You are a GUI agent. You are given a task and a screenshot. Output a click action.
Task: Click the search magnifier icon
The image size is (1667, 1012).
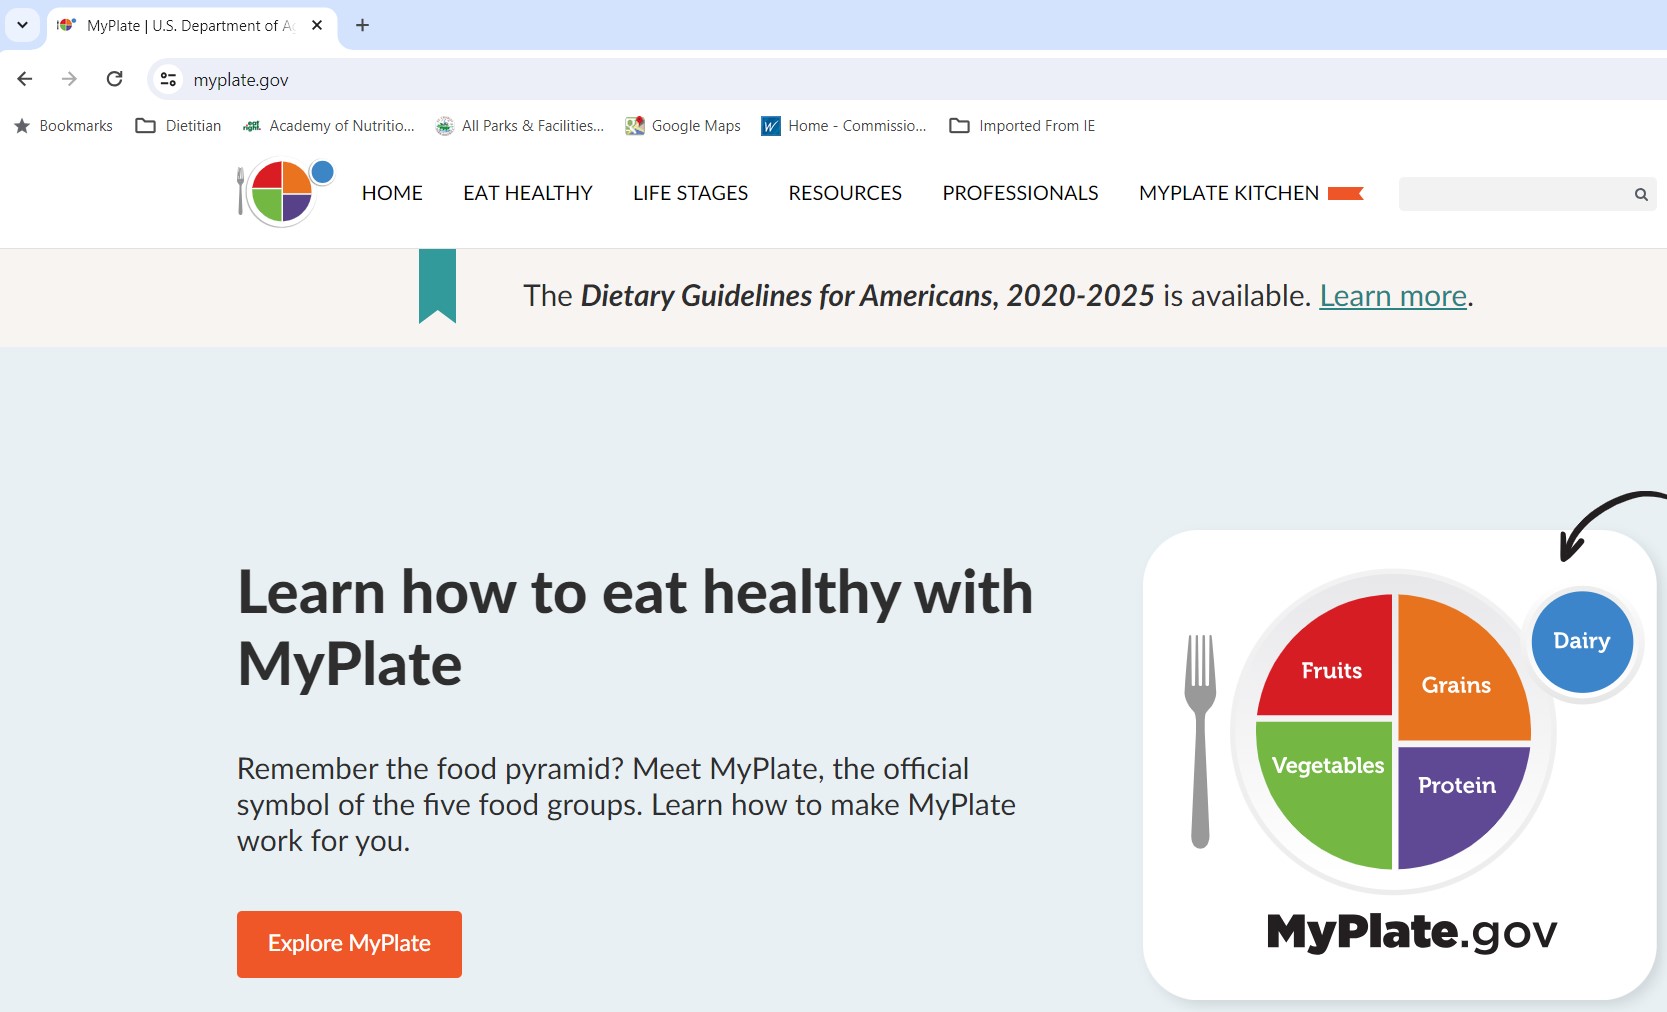[x=1640, y=194]
